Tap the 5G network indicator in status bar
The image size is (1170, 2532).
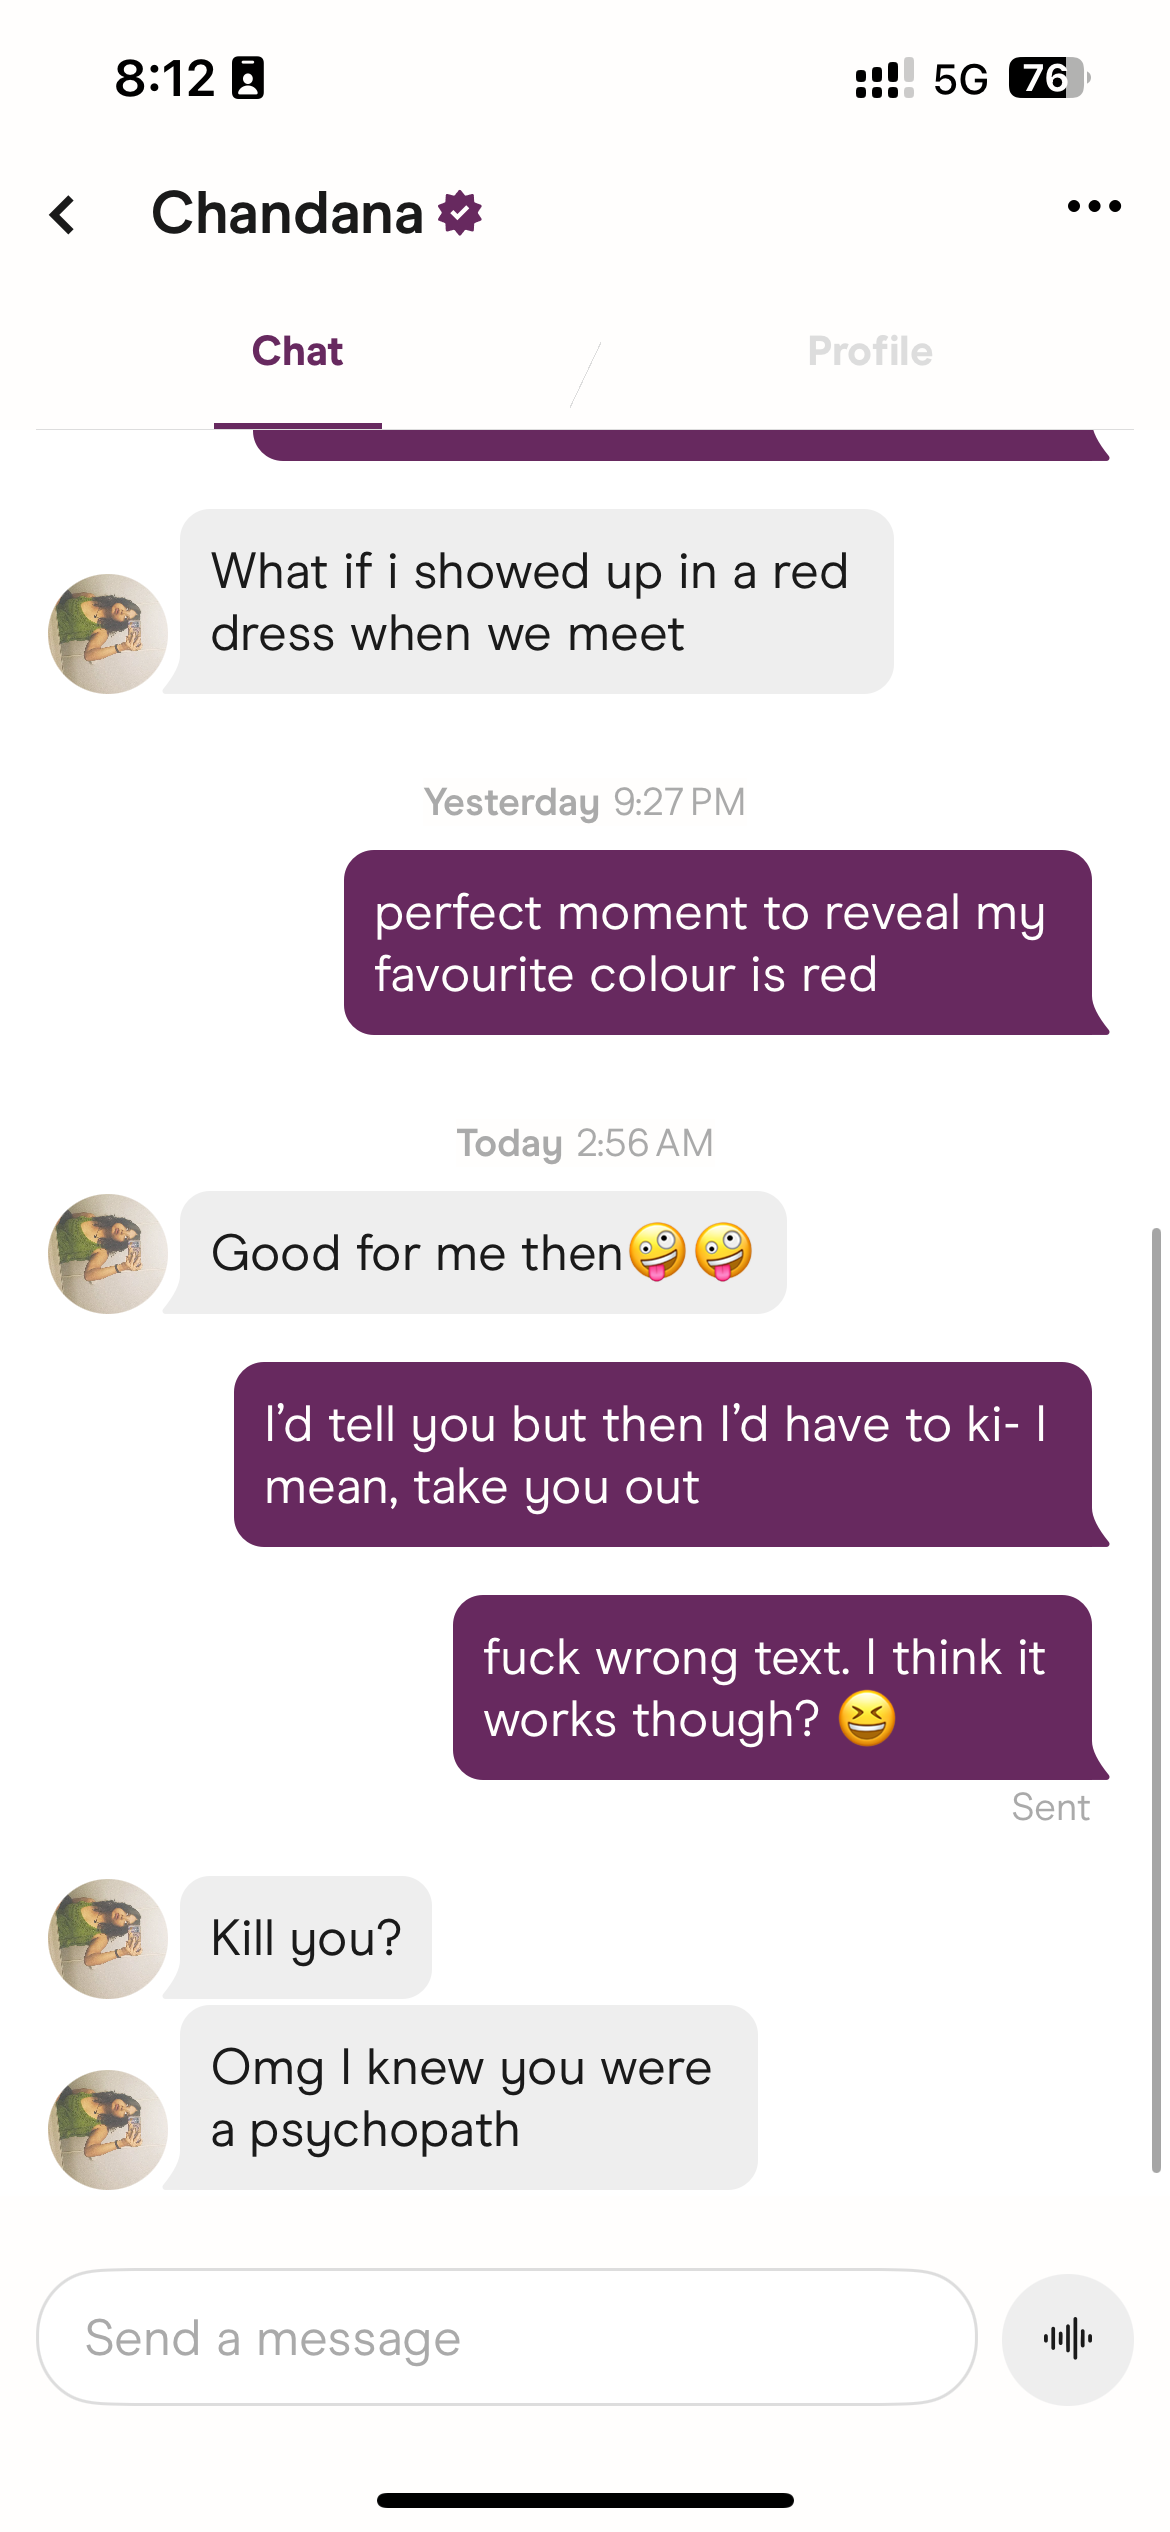coord(960,79)
